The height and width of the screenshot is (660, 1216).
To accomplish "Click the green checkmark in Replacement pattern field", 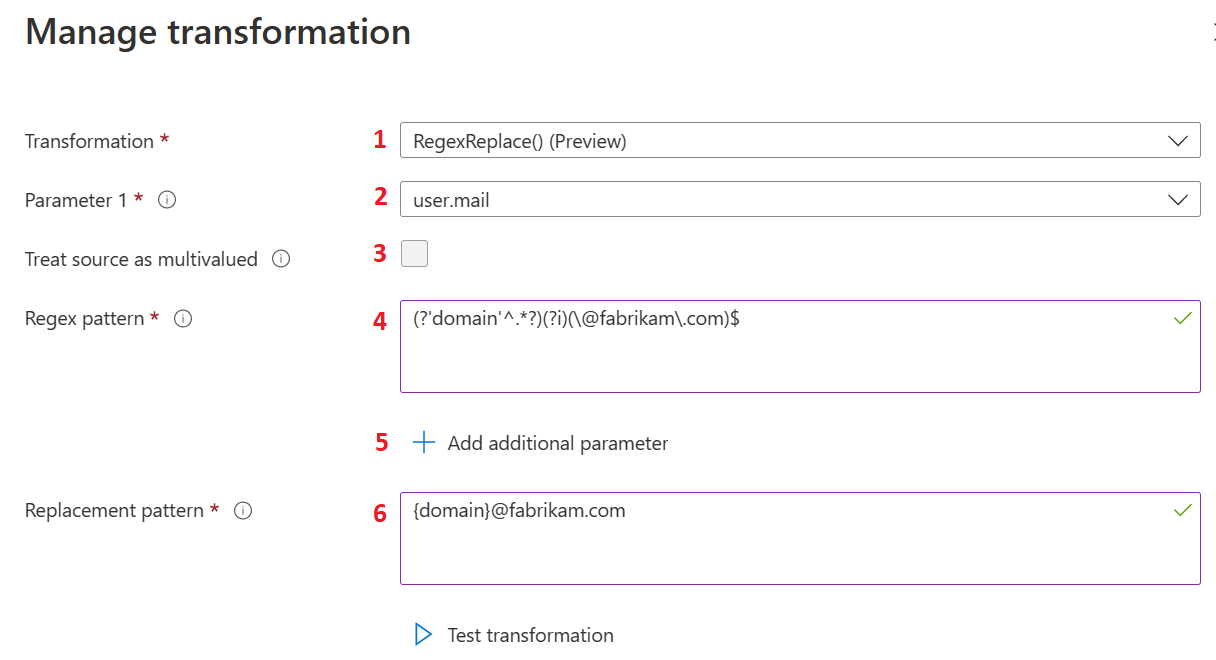I will [1183, 510].
